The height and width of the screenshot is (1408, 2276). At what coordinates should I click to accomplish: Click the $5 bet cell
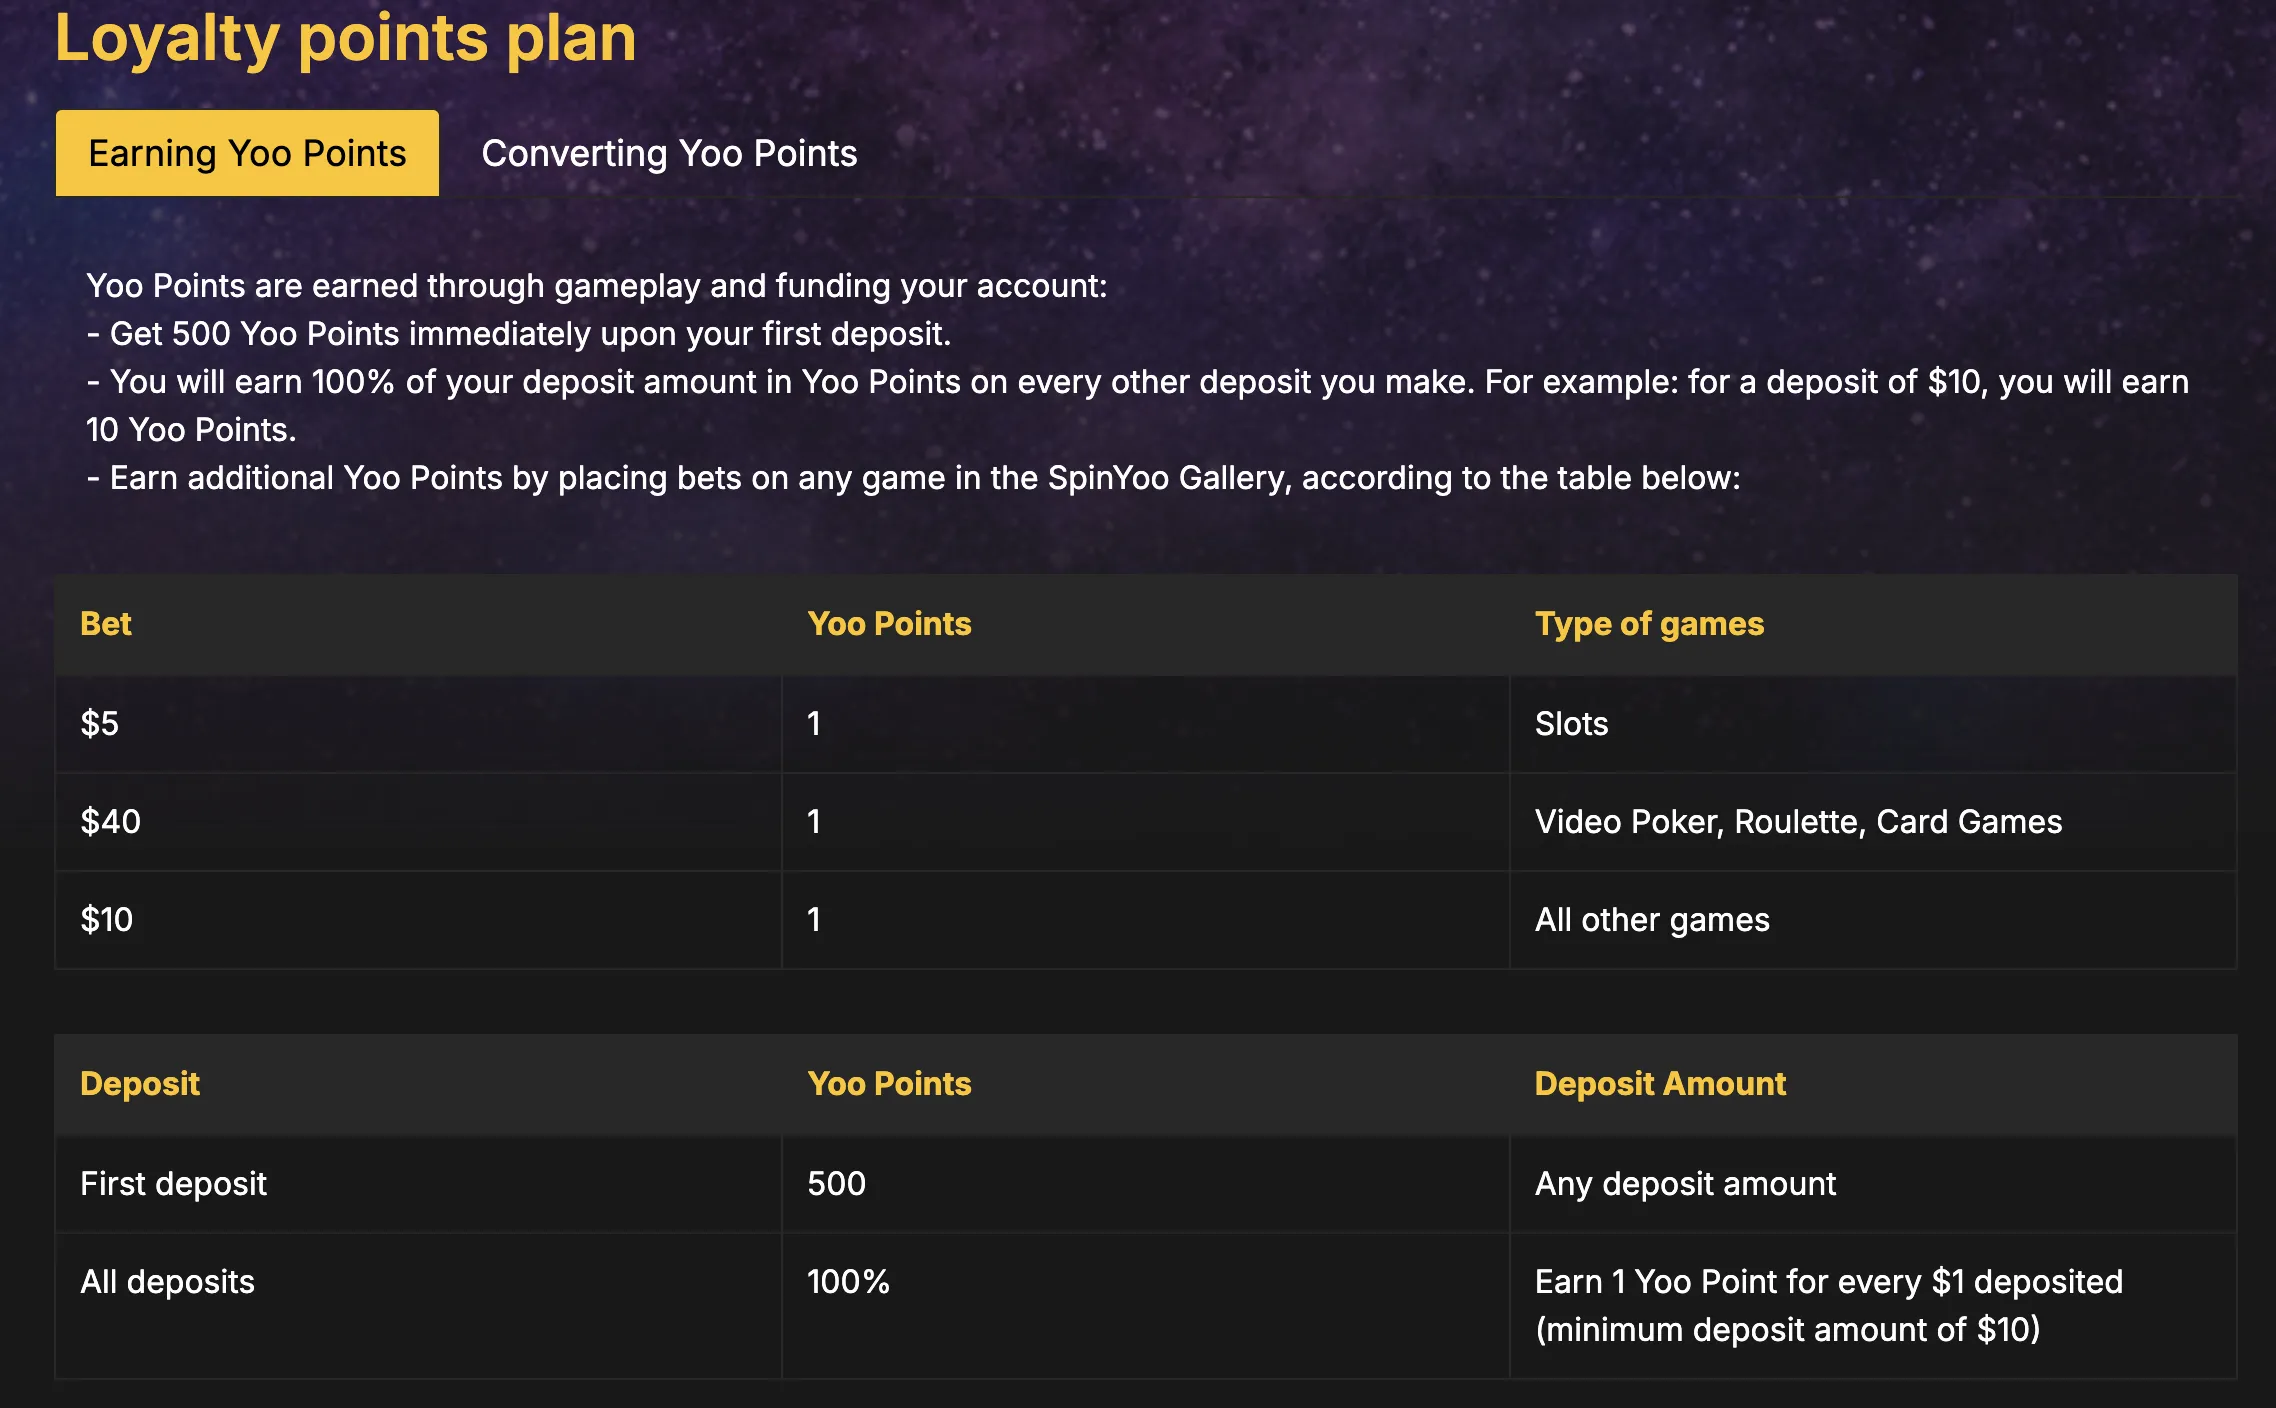[x=100, y=723]
